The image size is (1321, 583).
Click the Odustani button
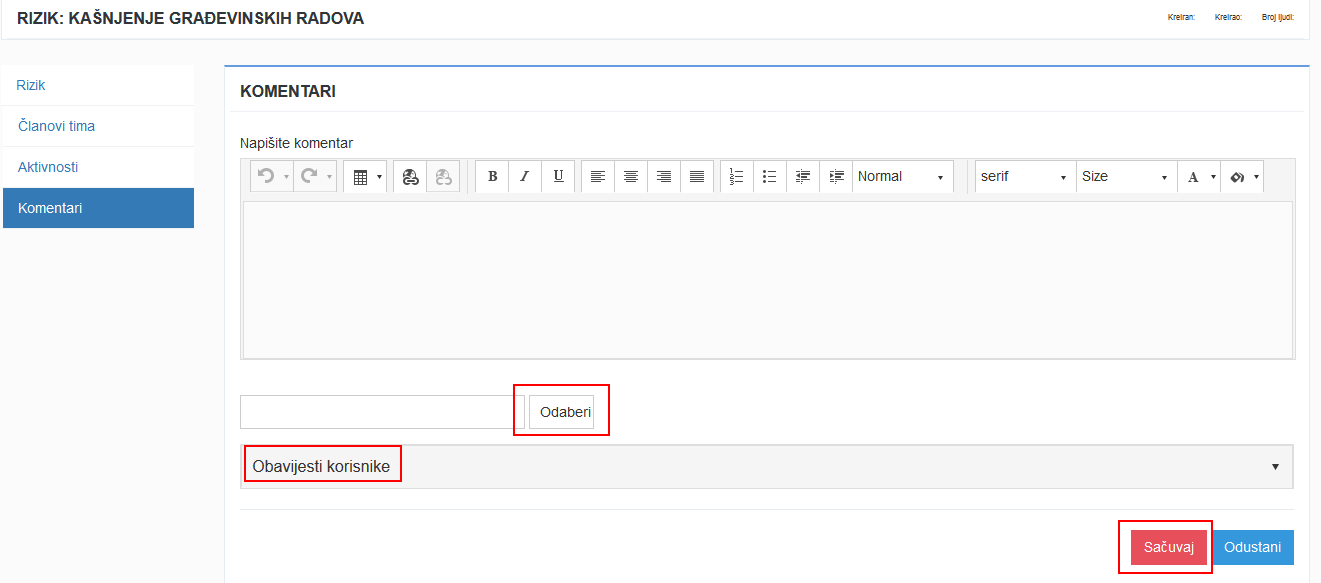click(1253, 547)
